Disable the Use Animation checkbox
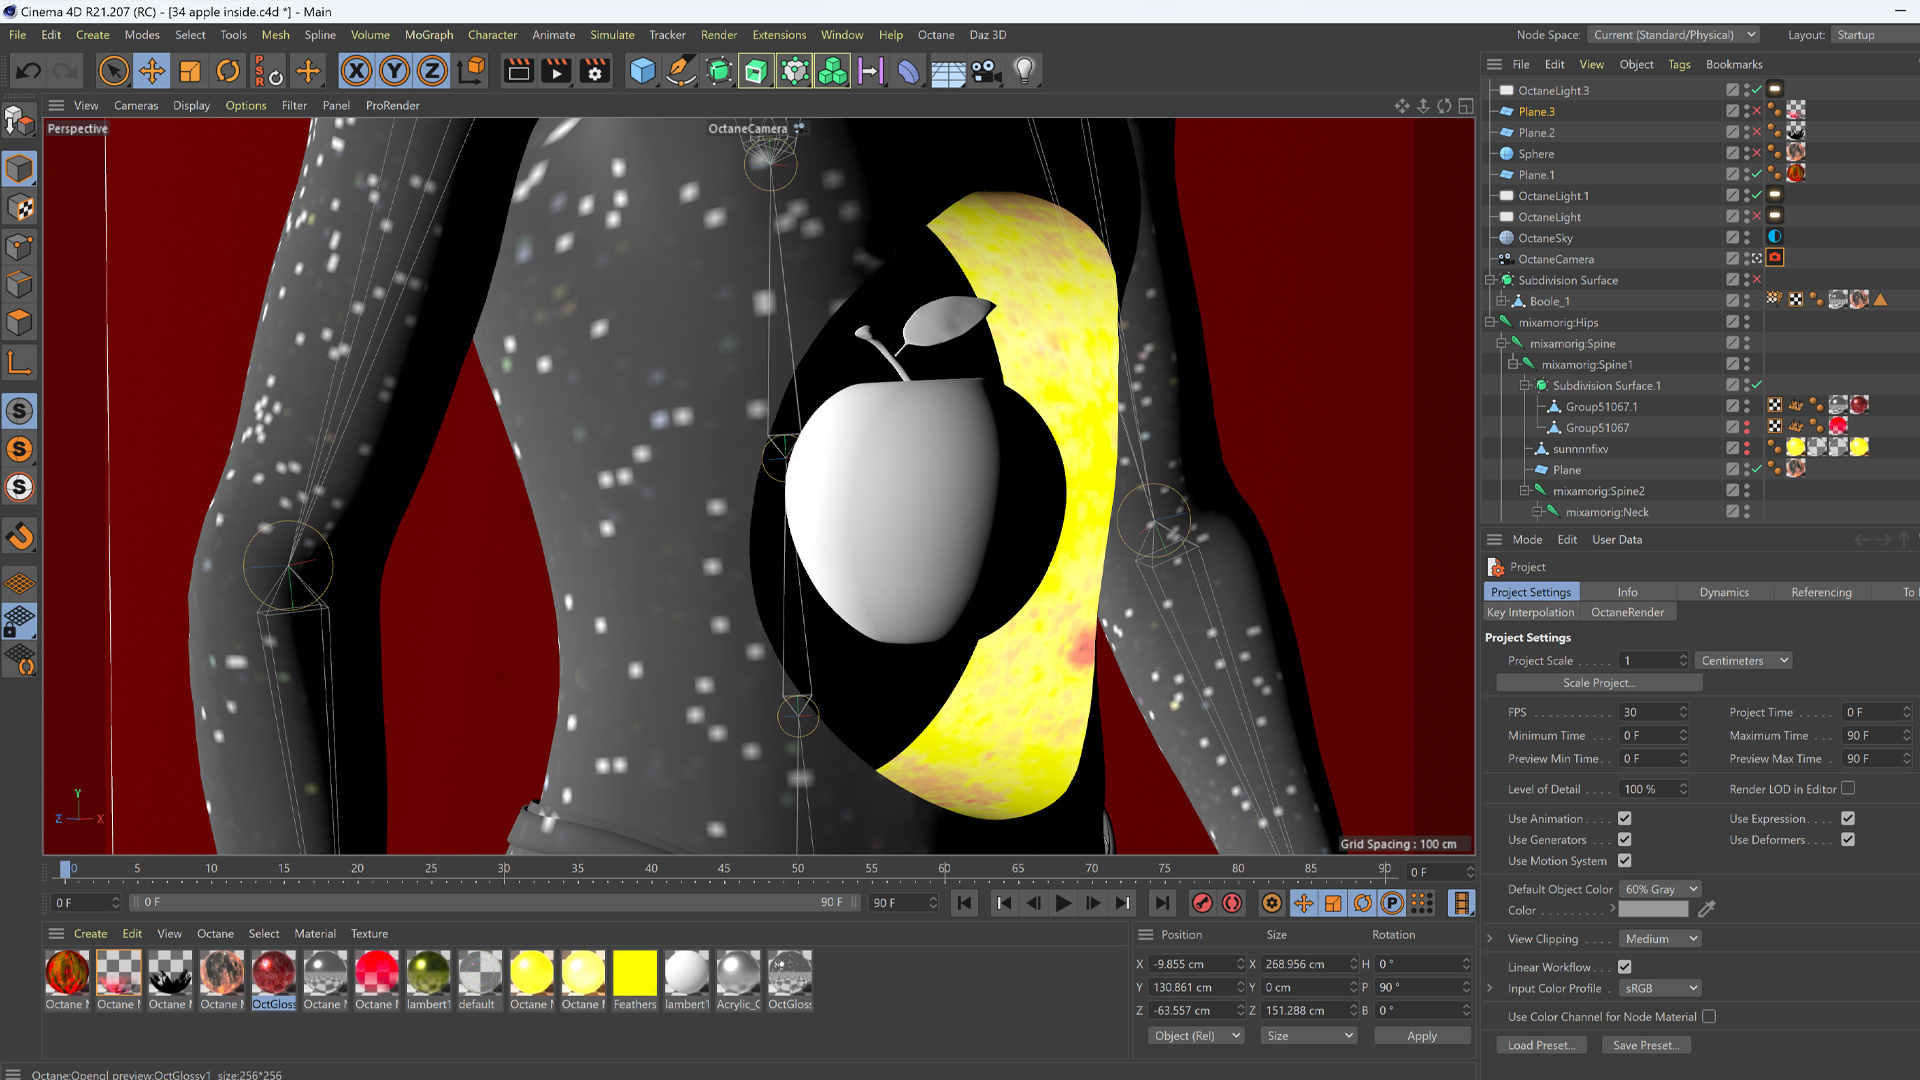 (x=1624, y=819)
